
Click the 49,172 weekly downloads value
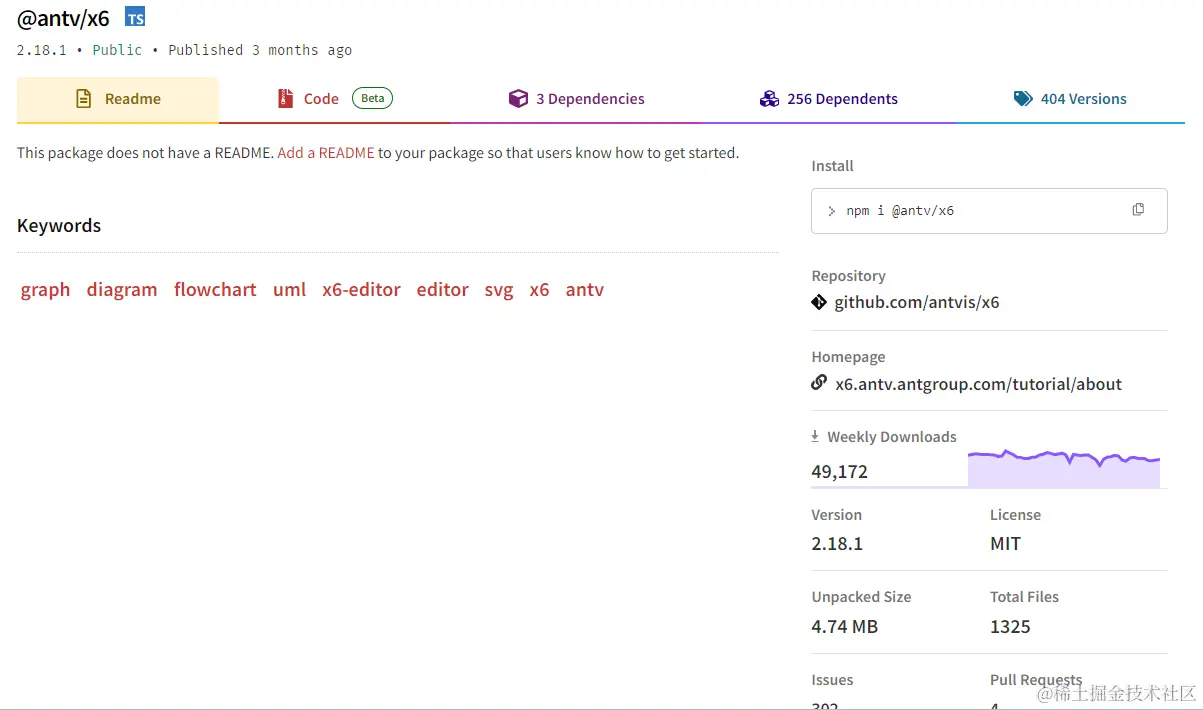pos(840,472)
